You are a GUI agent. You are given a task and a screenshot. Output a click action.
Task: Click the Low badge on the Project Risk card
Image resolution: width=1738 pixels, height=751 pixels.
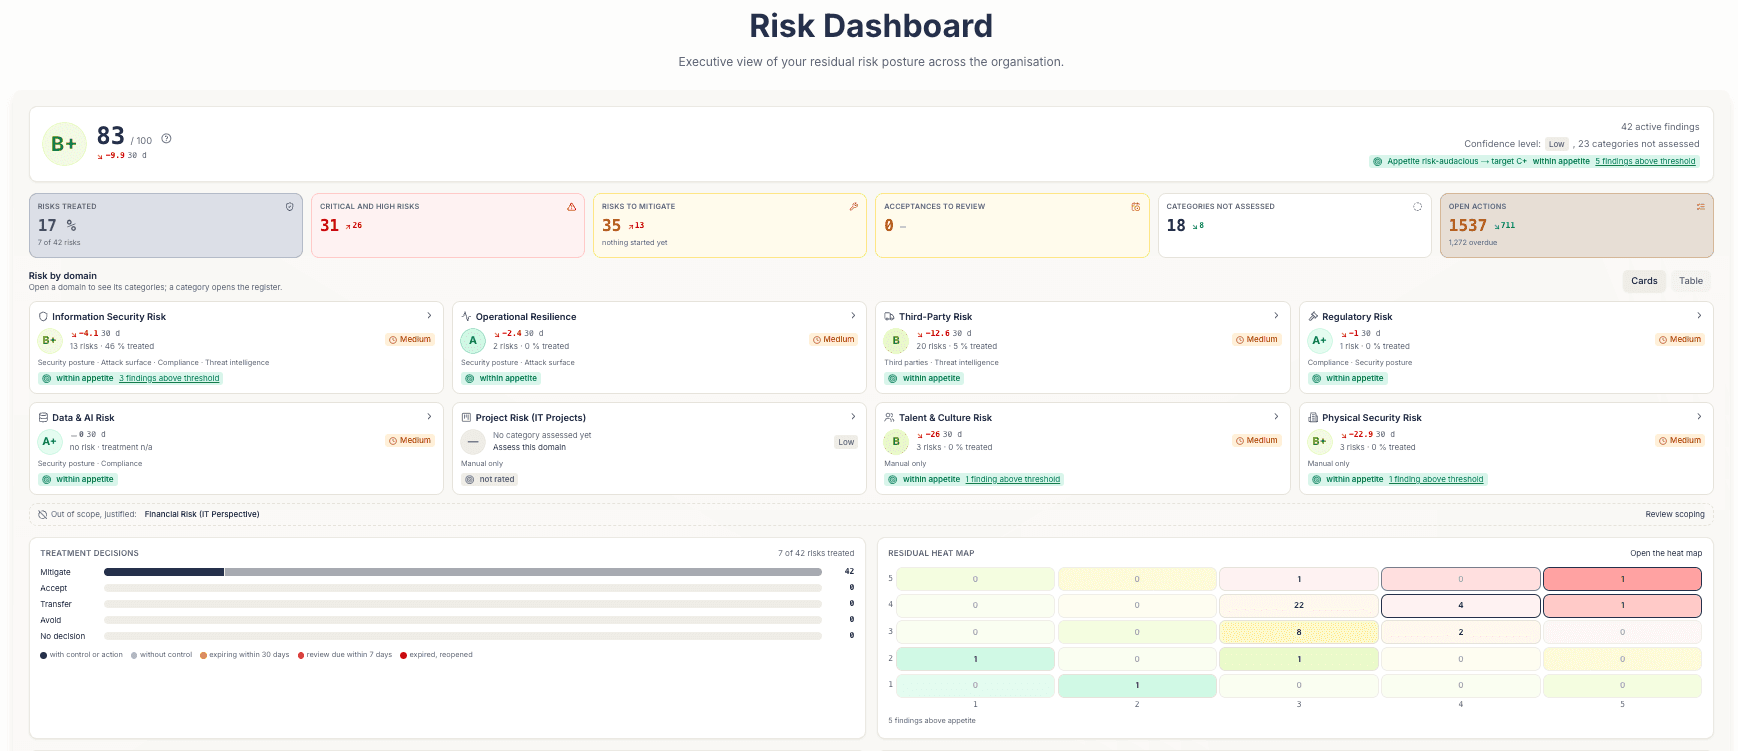point(846,442)
